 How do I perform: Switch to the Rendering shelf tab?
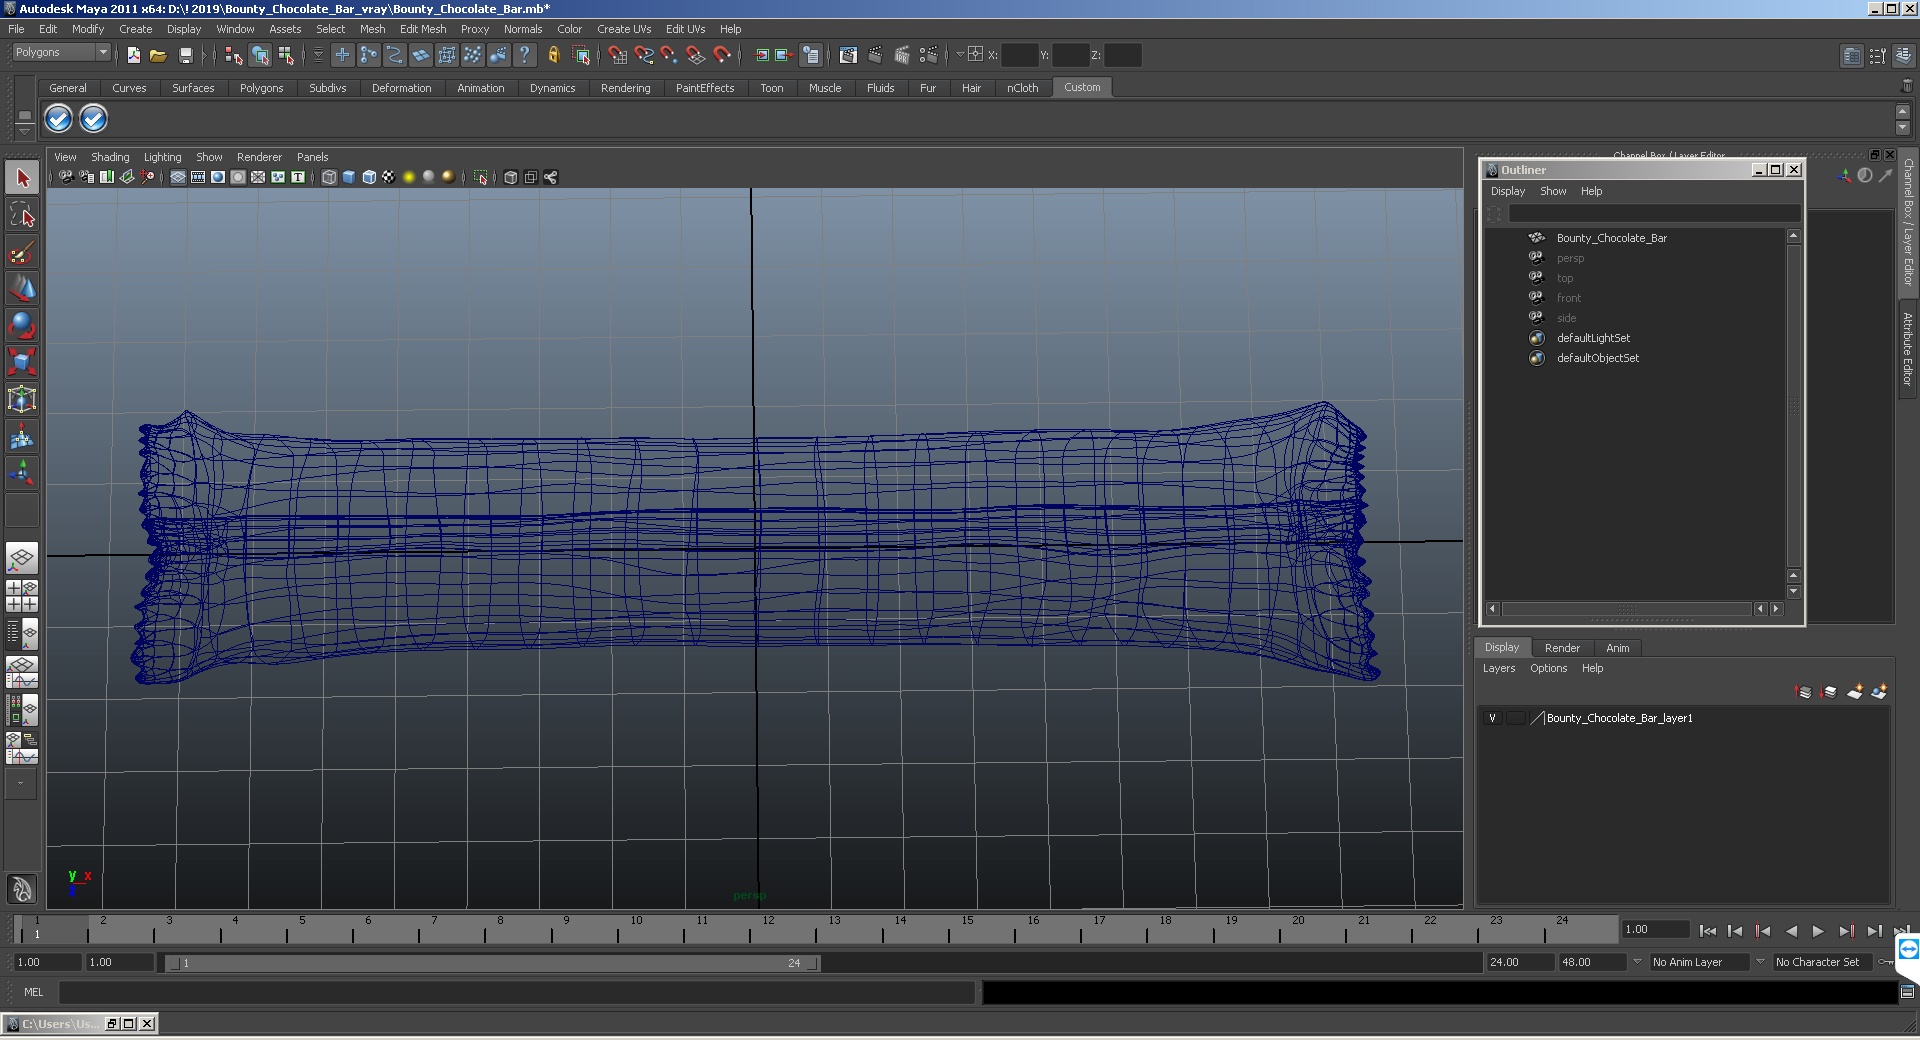coord(625,88)
